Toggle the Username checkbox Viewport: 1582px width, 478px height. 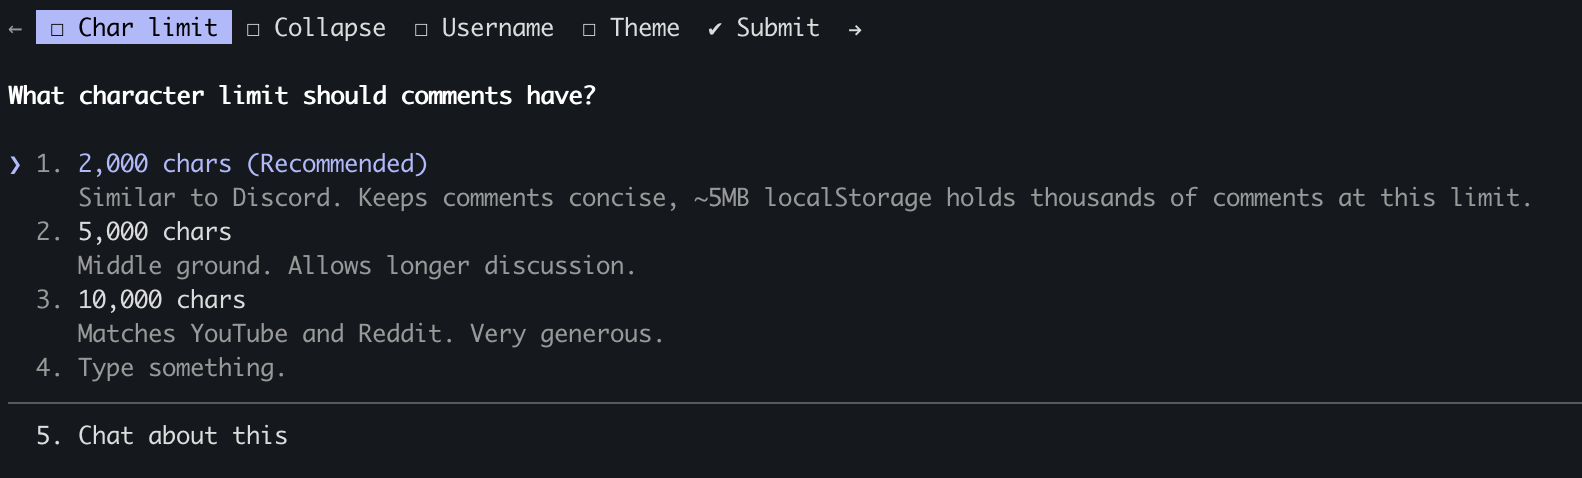click(421, 29)
